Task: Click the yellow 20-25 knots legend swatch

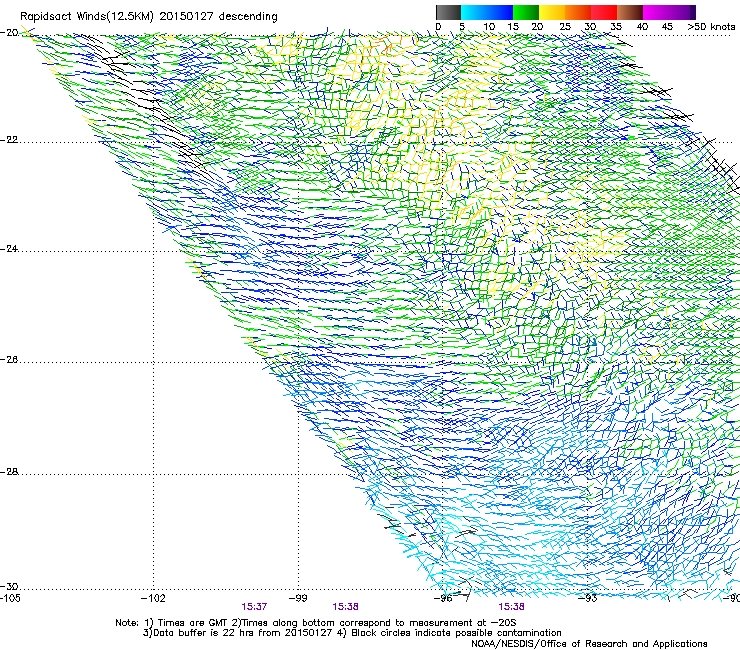Action: 552,12
